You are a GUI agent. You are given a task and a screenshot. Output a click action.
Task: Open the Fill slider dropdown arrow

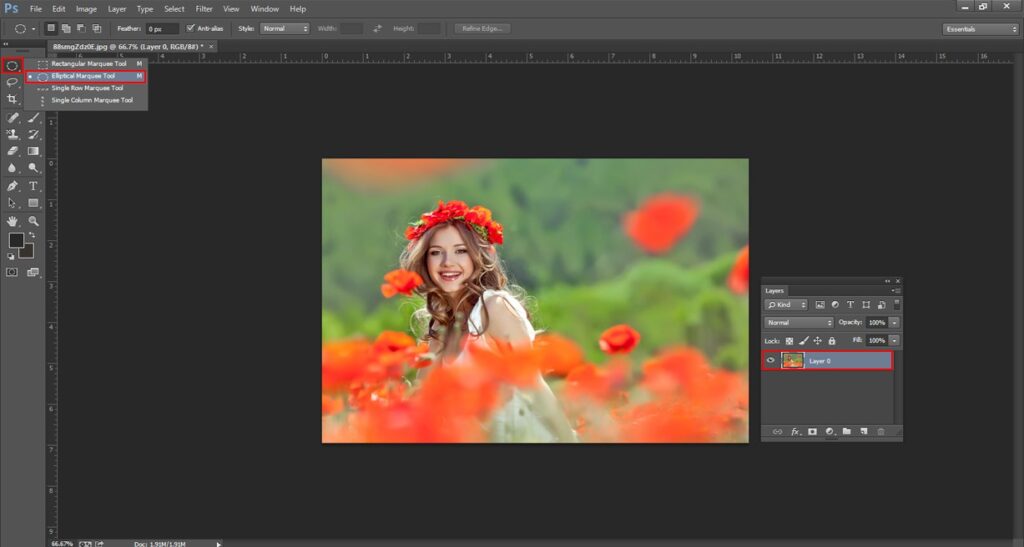click(x=894, y=341)
